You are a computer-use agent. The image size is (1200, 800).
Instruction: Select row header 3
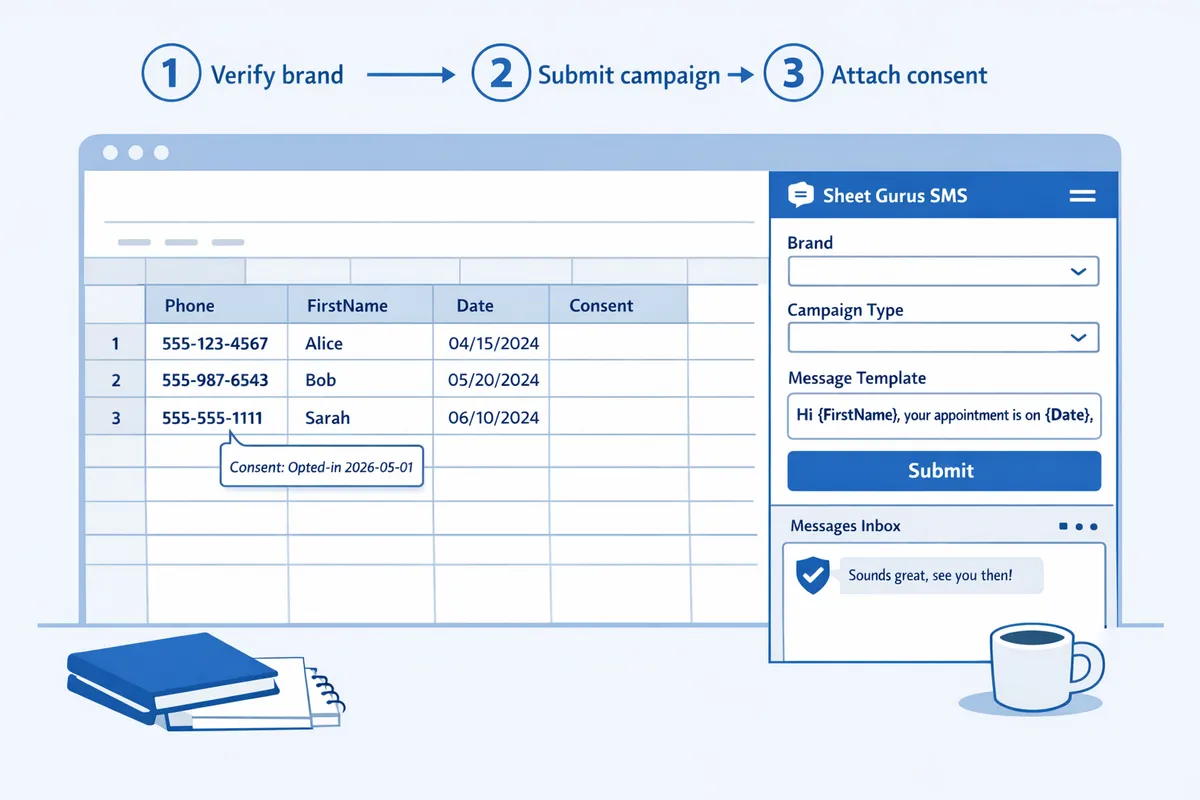point(115,417)
